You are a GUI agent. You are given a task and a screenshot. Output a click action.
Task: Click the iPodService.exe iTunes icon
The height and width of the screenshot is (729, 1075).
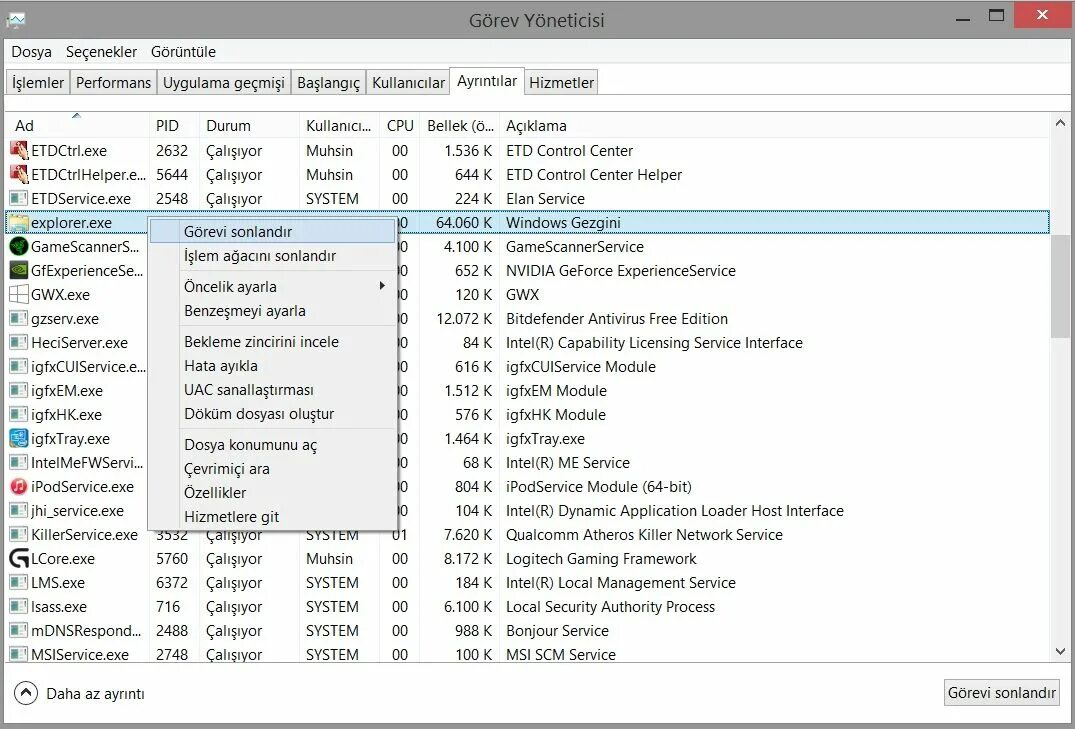(19, 486)
